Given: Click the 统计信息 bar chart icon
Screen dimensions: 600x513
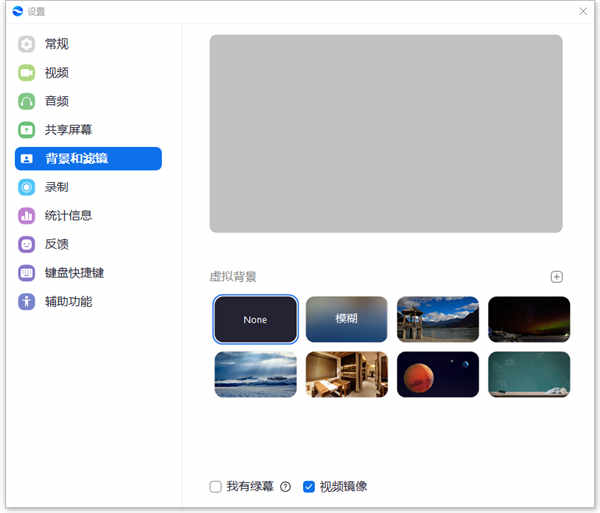Looking at the screenshot, I should [x=26, y=216].
